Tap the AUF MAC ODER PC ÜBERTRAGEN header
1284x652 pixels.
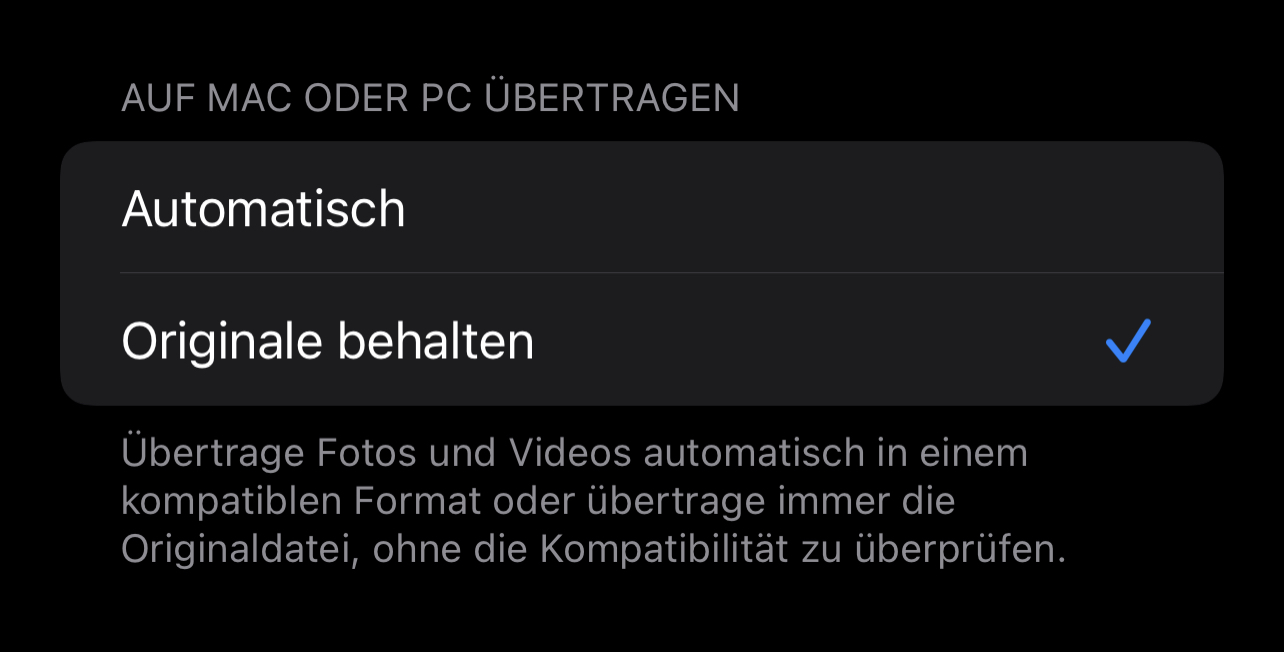(x=430, y=98)
